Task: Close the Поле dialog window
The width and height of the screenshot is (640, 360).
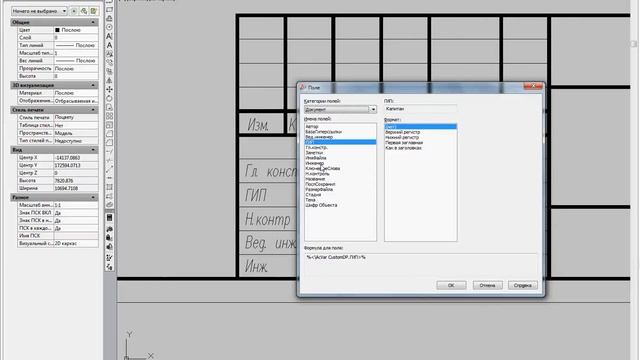Action: point(533,86)
